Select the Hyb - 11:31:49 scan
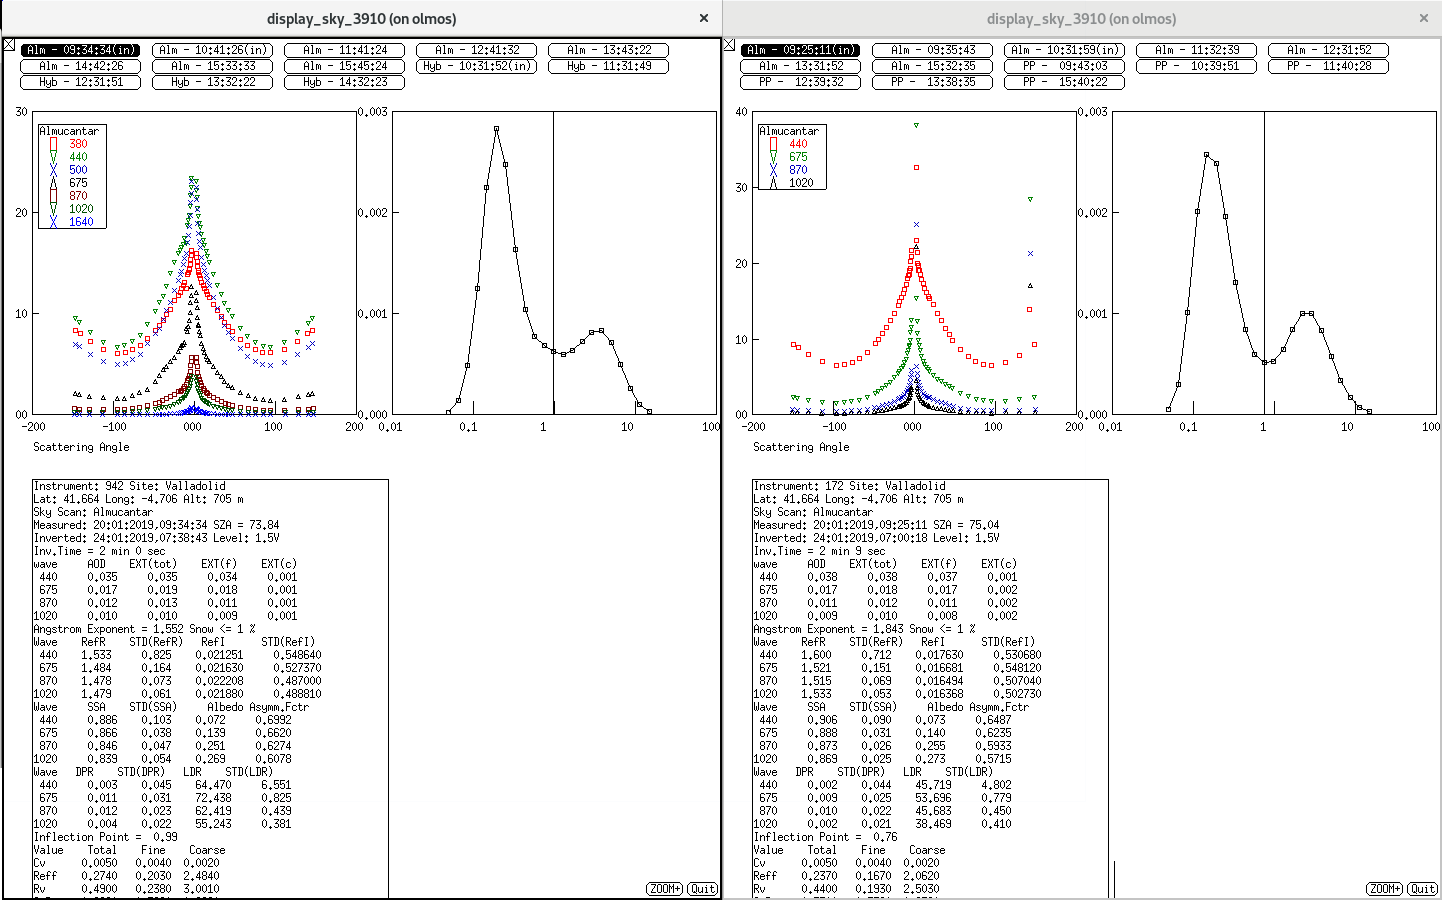Image resolution: width=1442 pixels, height=900 pixels. 608,66
